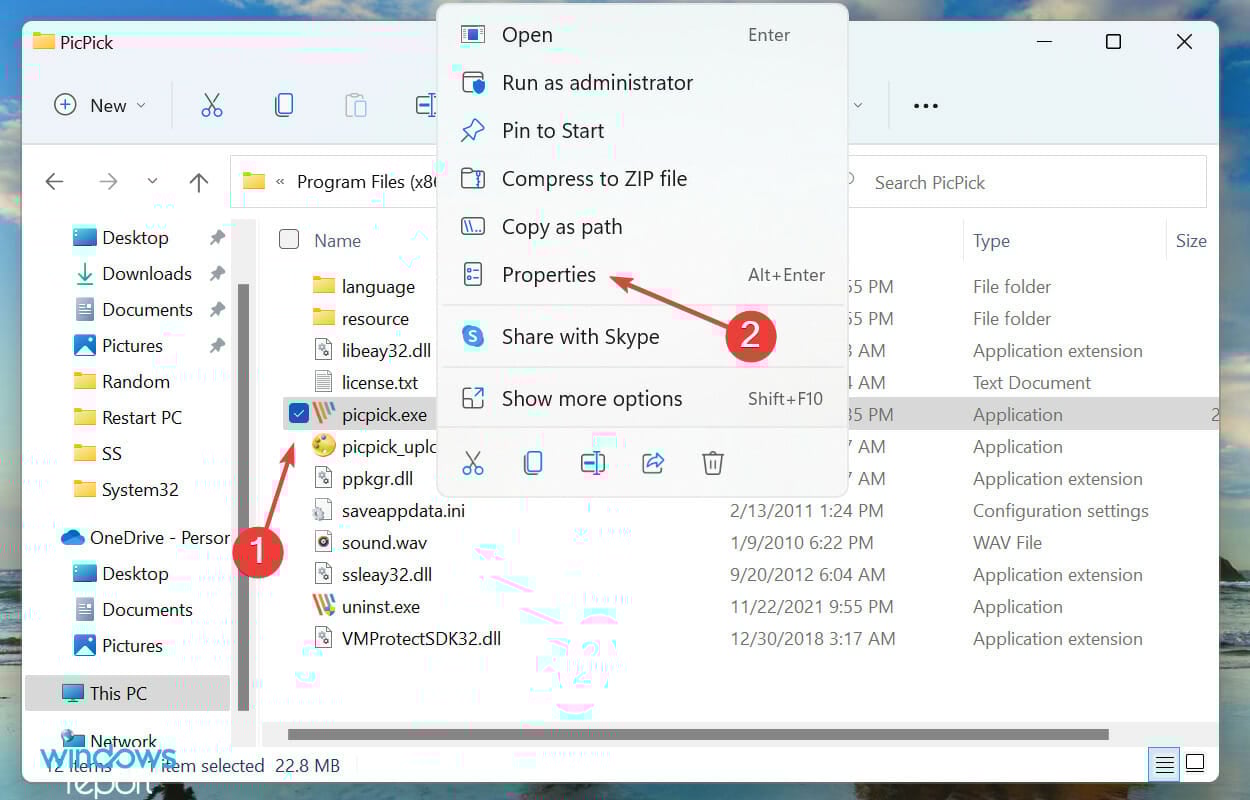Click the picpick.exe application icon

(x=324, y=413)
